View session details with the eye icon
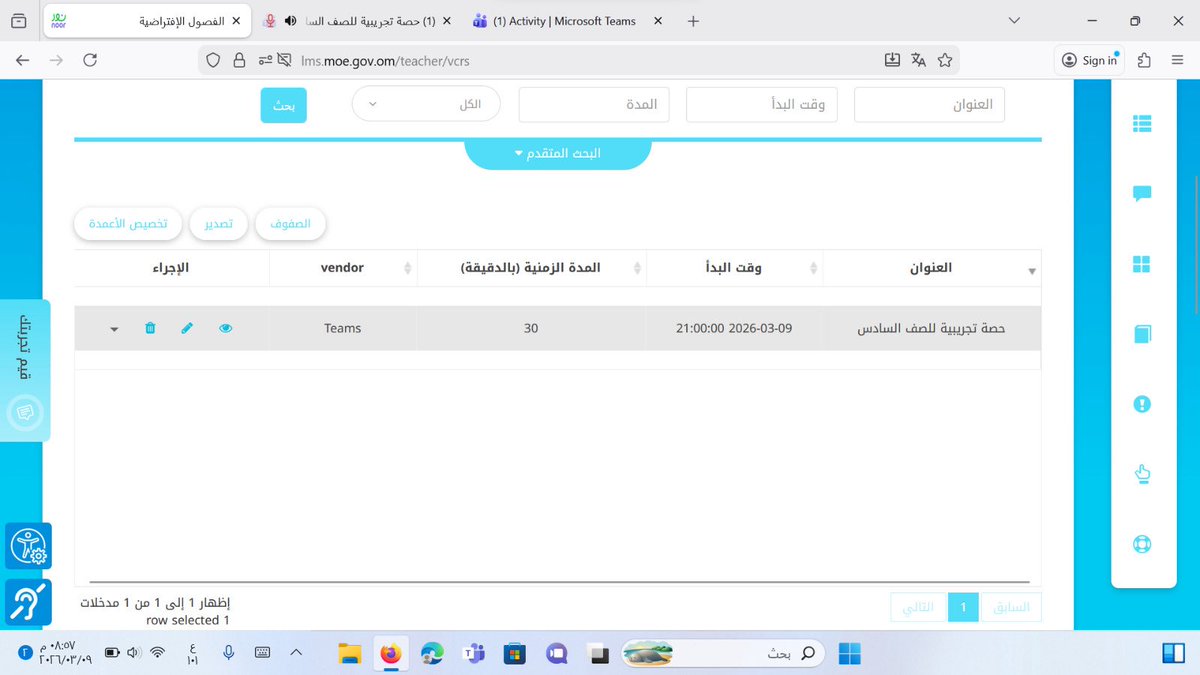The height and width of the screenshot is (675, 1200). click(225, 327)
